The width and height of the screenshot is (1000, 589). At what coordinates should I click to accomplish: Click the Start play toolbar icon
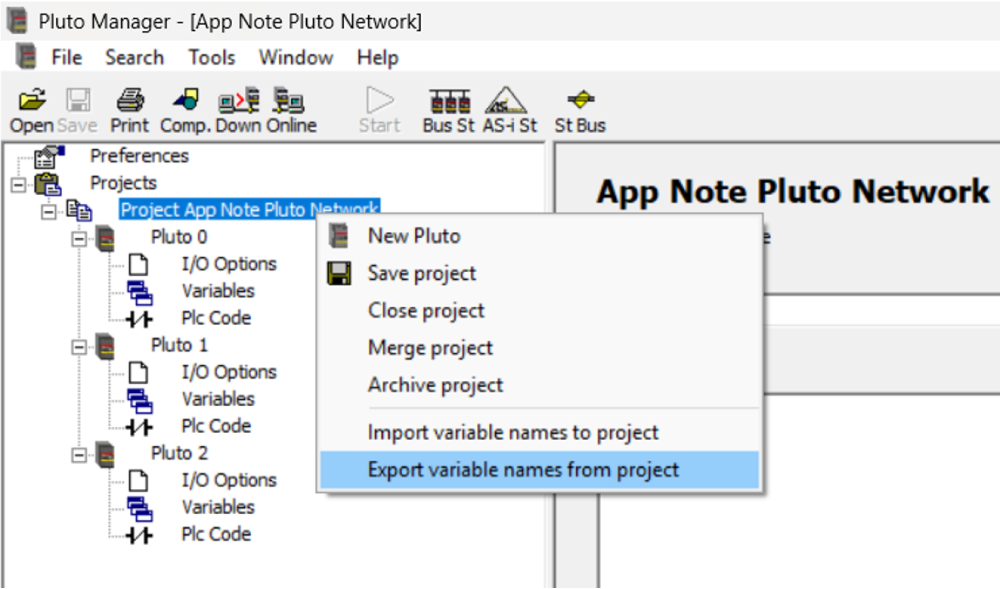click(380, 100)
